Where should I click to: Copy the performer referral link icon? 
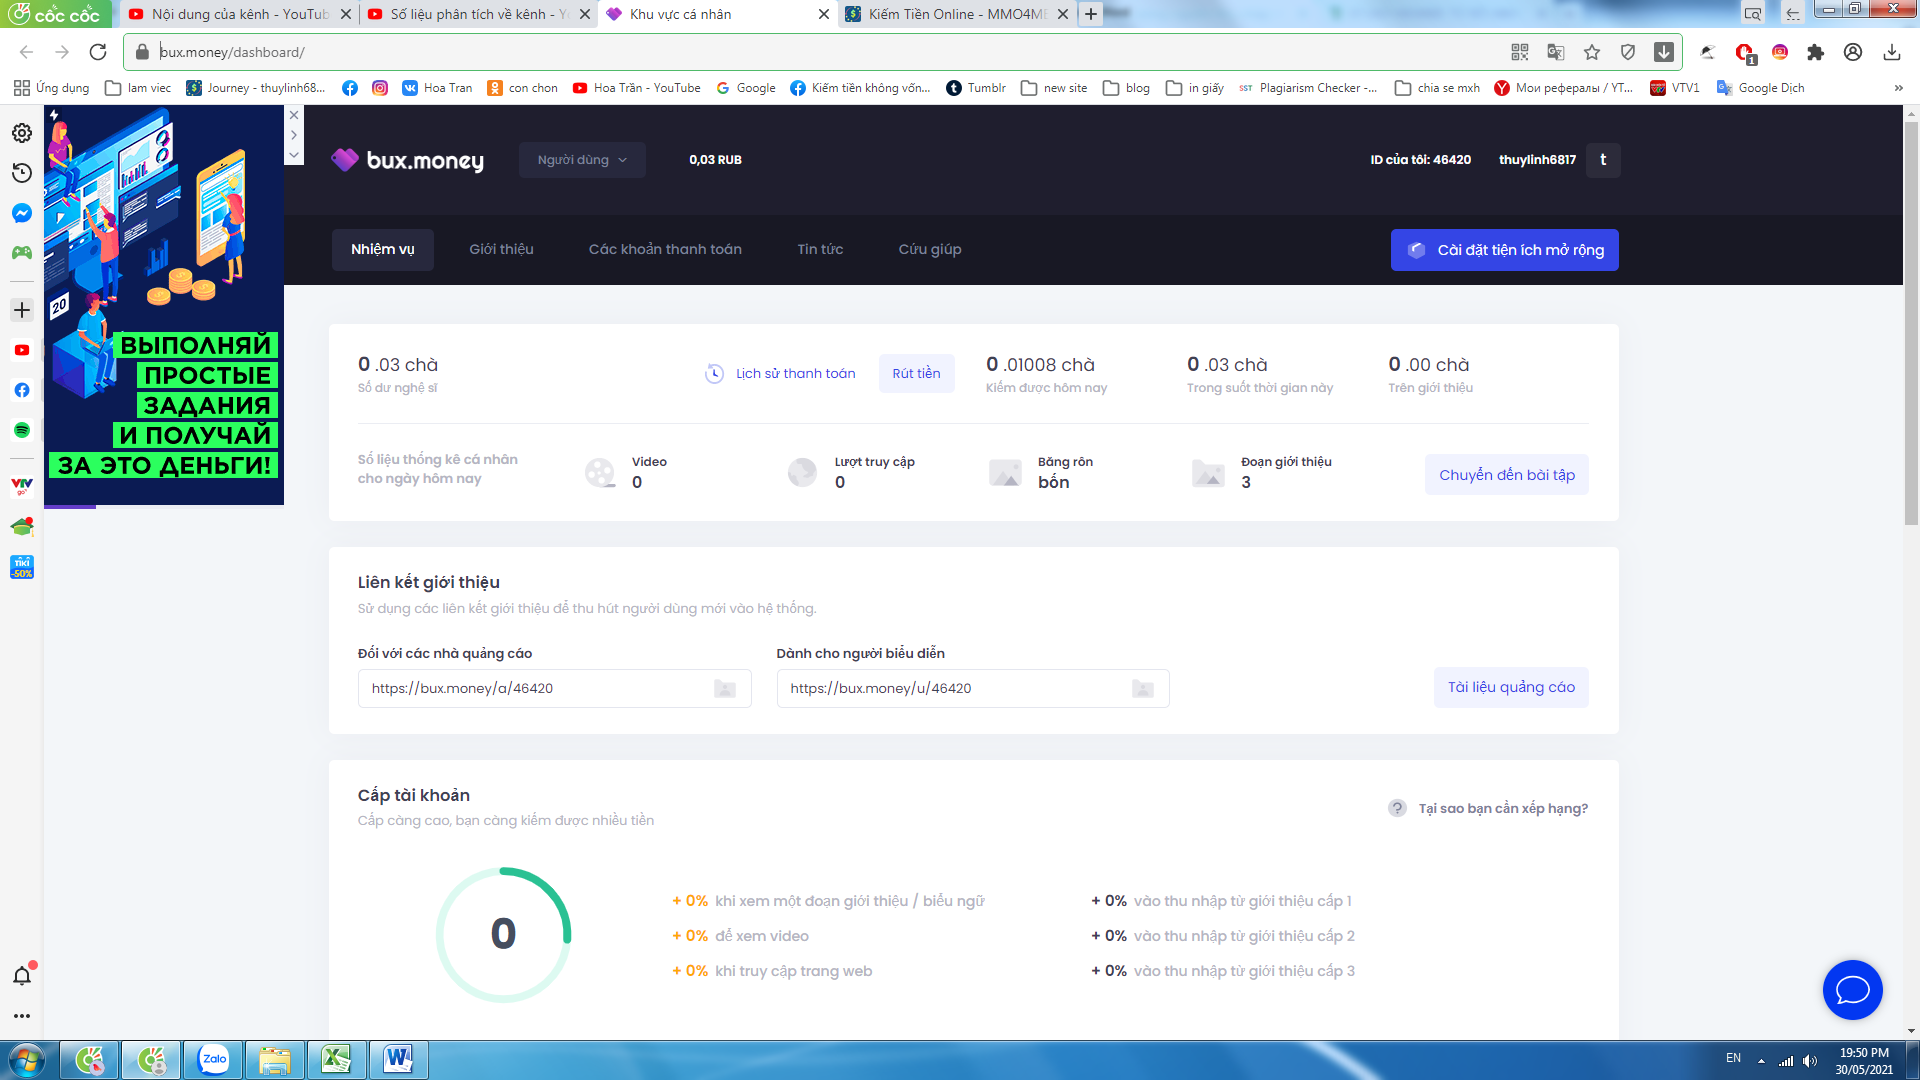point(1142,689)
